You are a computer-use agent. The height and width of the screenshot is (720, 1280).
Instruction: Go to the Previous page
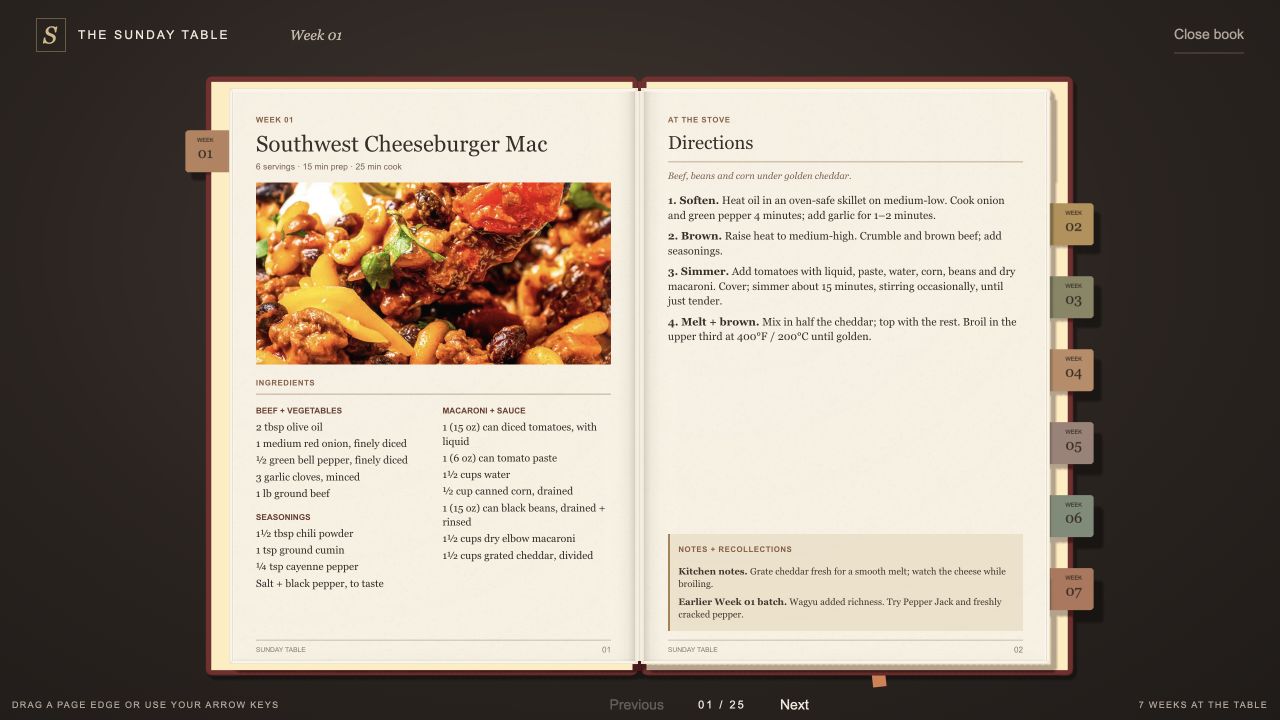tap(636, 705)
